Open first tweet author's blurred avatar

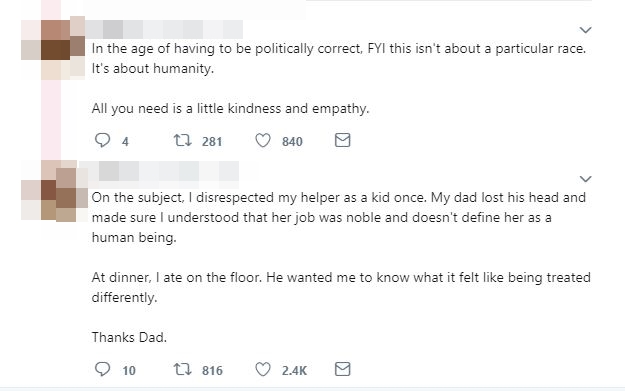click(x=53, y=48)
